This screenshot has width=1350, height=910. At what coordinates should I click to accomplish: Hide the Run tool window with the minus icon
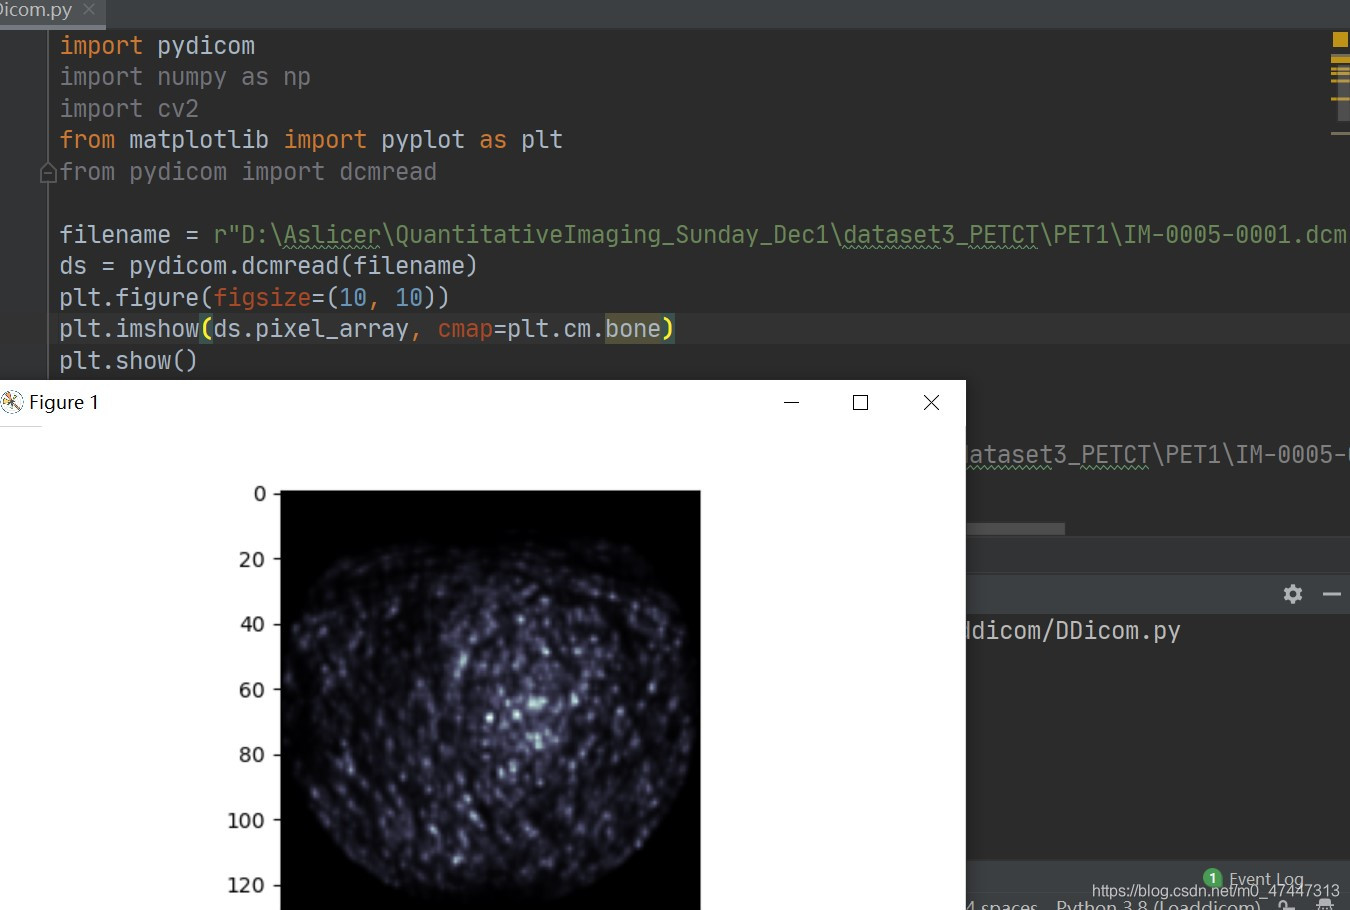click(1331, 594)
